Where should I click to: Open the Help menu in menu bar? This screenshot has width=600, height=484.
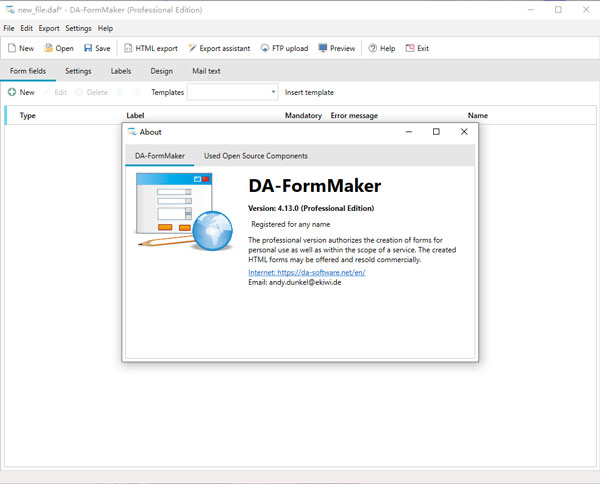coord(105,28)
